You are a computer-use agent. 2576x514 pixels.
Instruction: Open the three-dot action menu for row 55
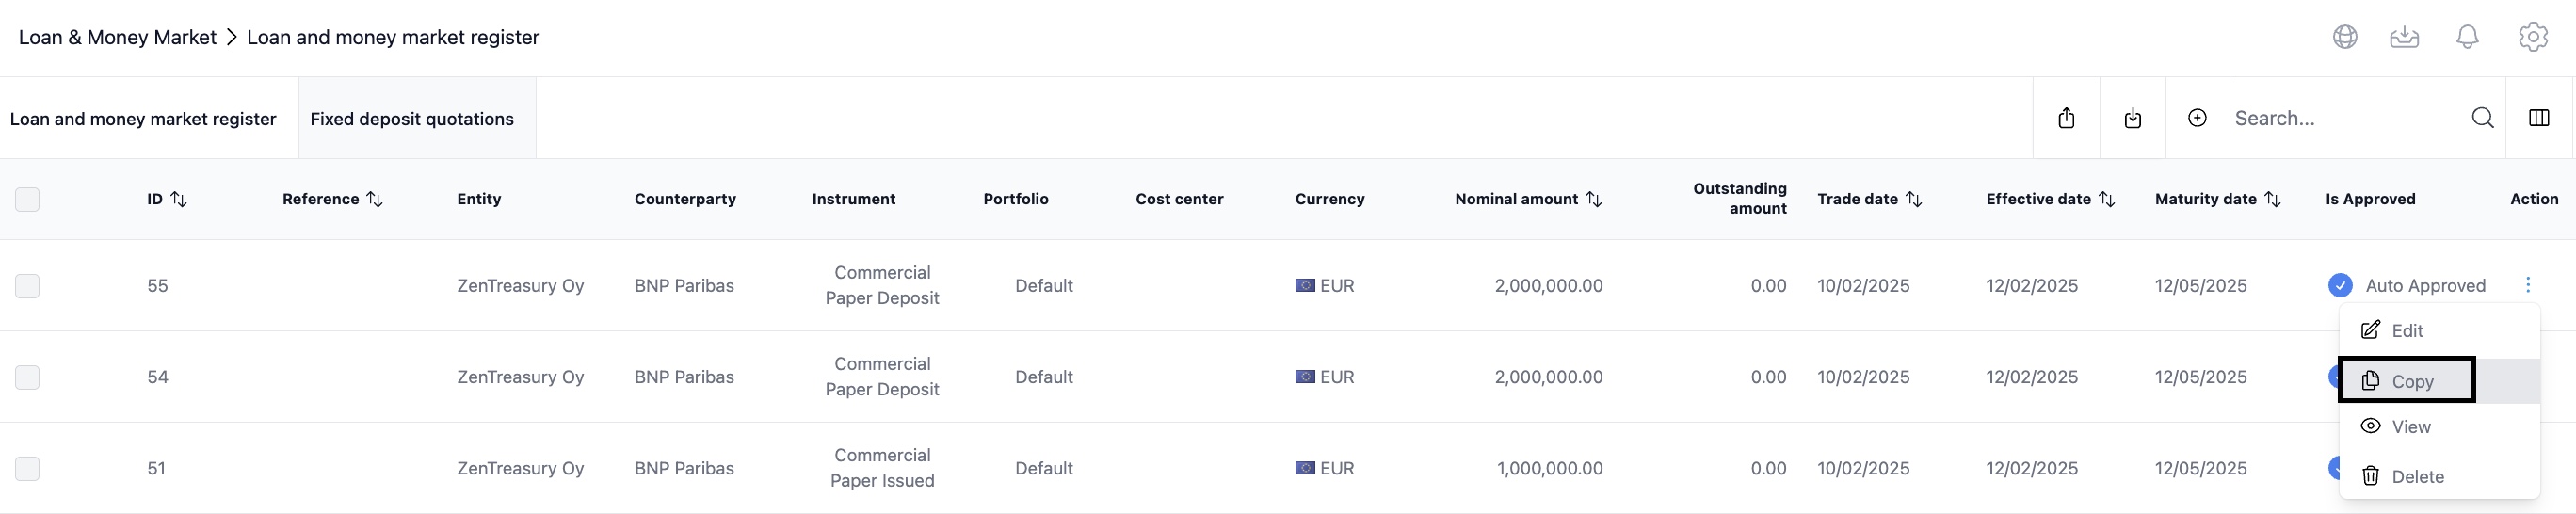click(x=2527, y=285)
